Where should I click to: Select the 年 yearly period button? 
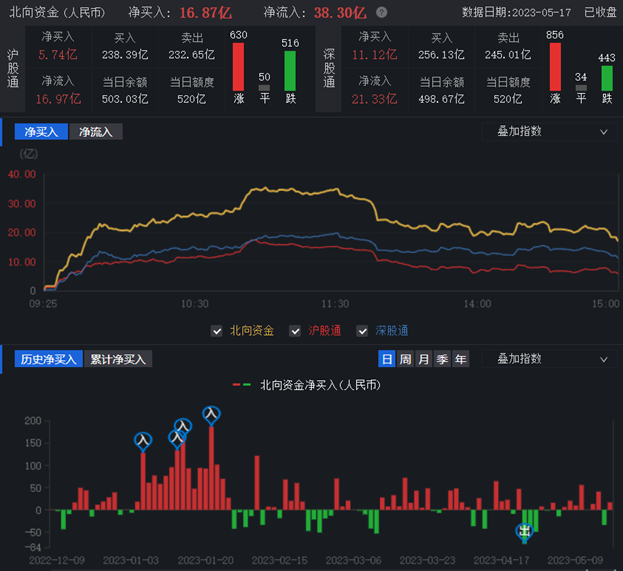tap(460, 359)
